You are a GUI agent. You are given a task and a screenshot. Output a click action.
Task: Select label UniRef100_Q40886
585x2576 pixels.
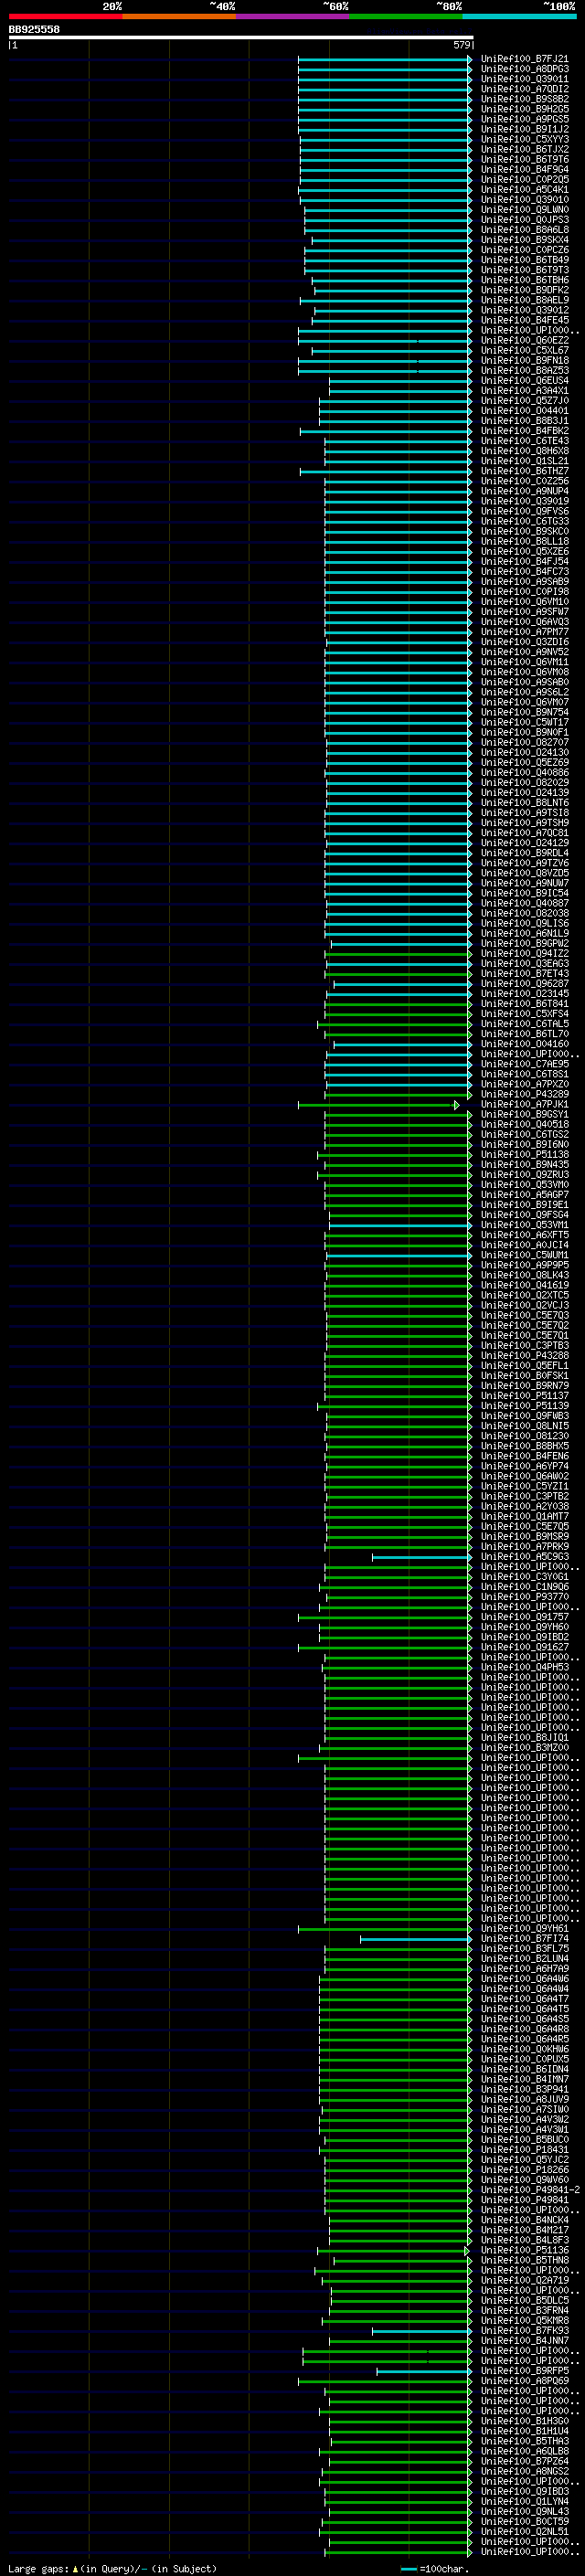pyautogui.click(x=524, y=772)
